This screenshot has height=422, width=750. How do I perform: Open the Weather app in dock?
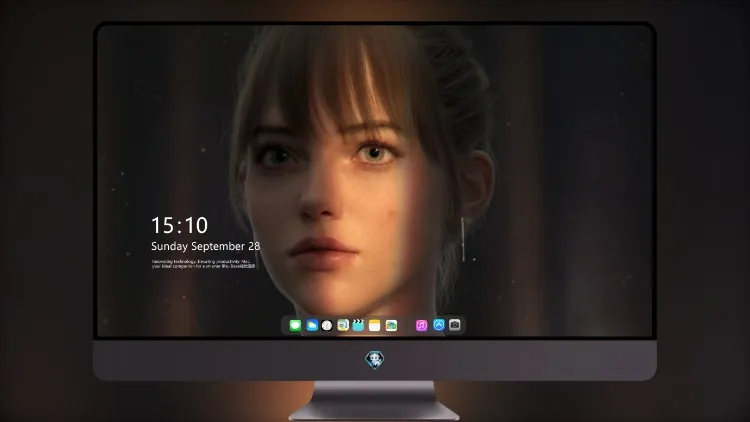coord(312,325)
